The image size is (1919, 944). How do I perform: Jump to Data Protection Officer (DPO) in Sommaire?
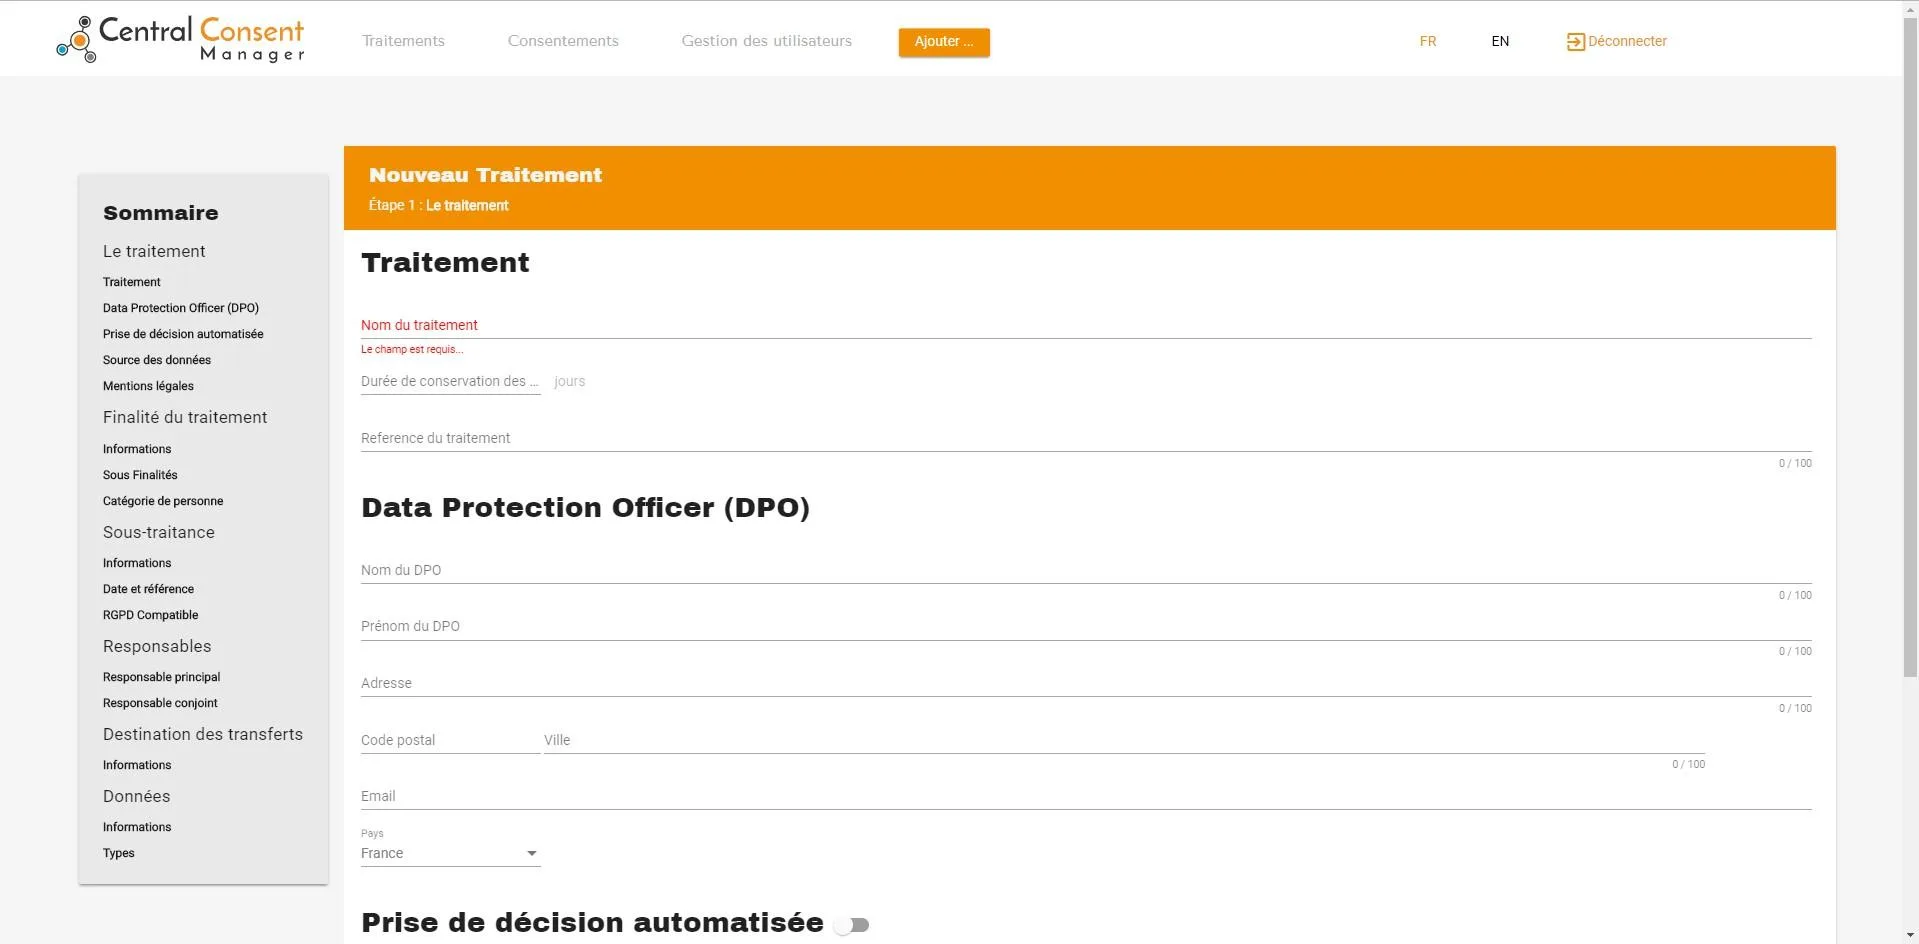click(181, 308)
